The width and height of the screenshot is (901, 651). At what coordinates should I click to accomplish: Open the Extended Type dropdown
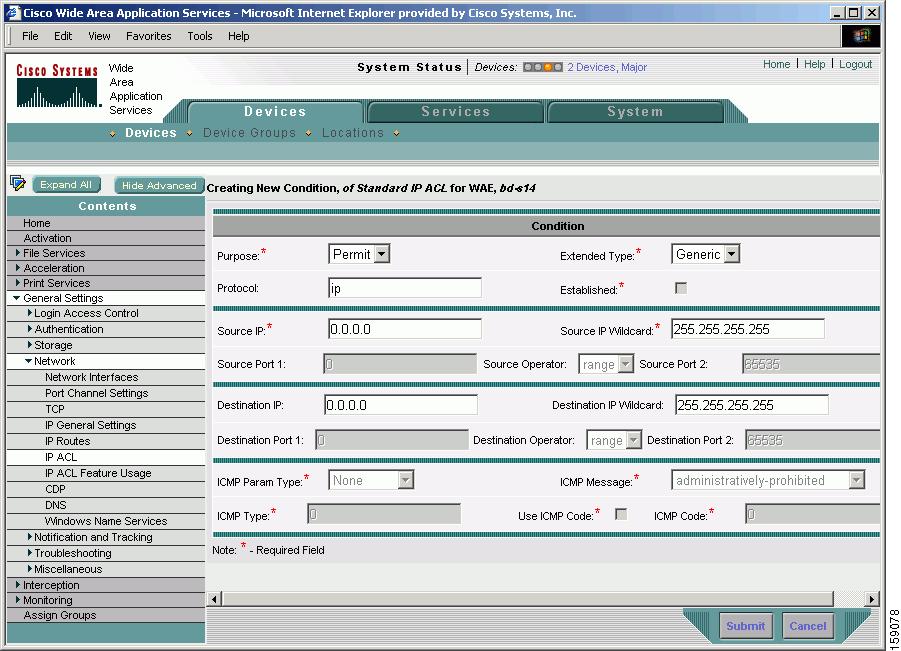[705, 254]
